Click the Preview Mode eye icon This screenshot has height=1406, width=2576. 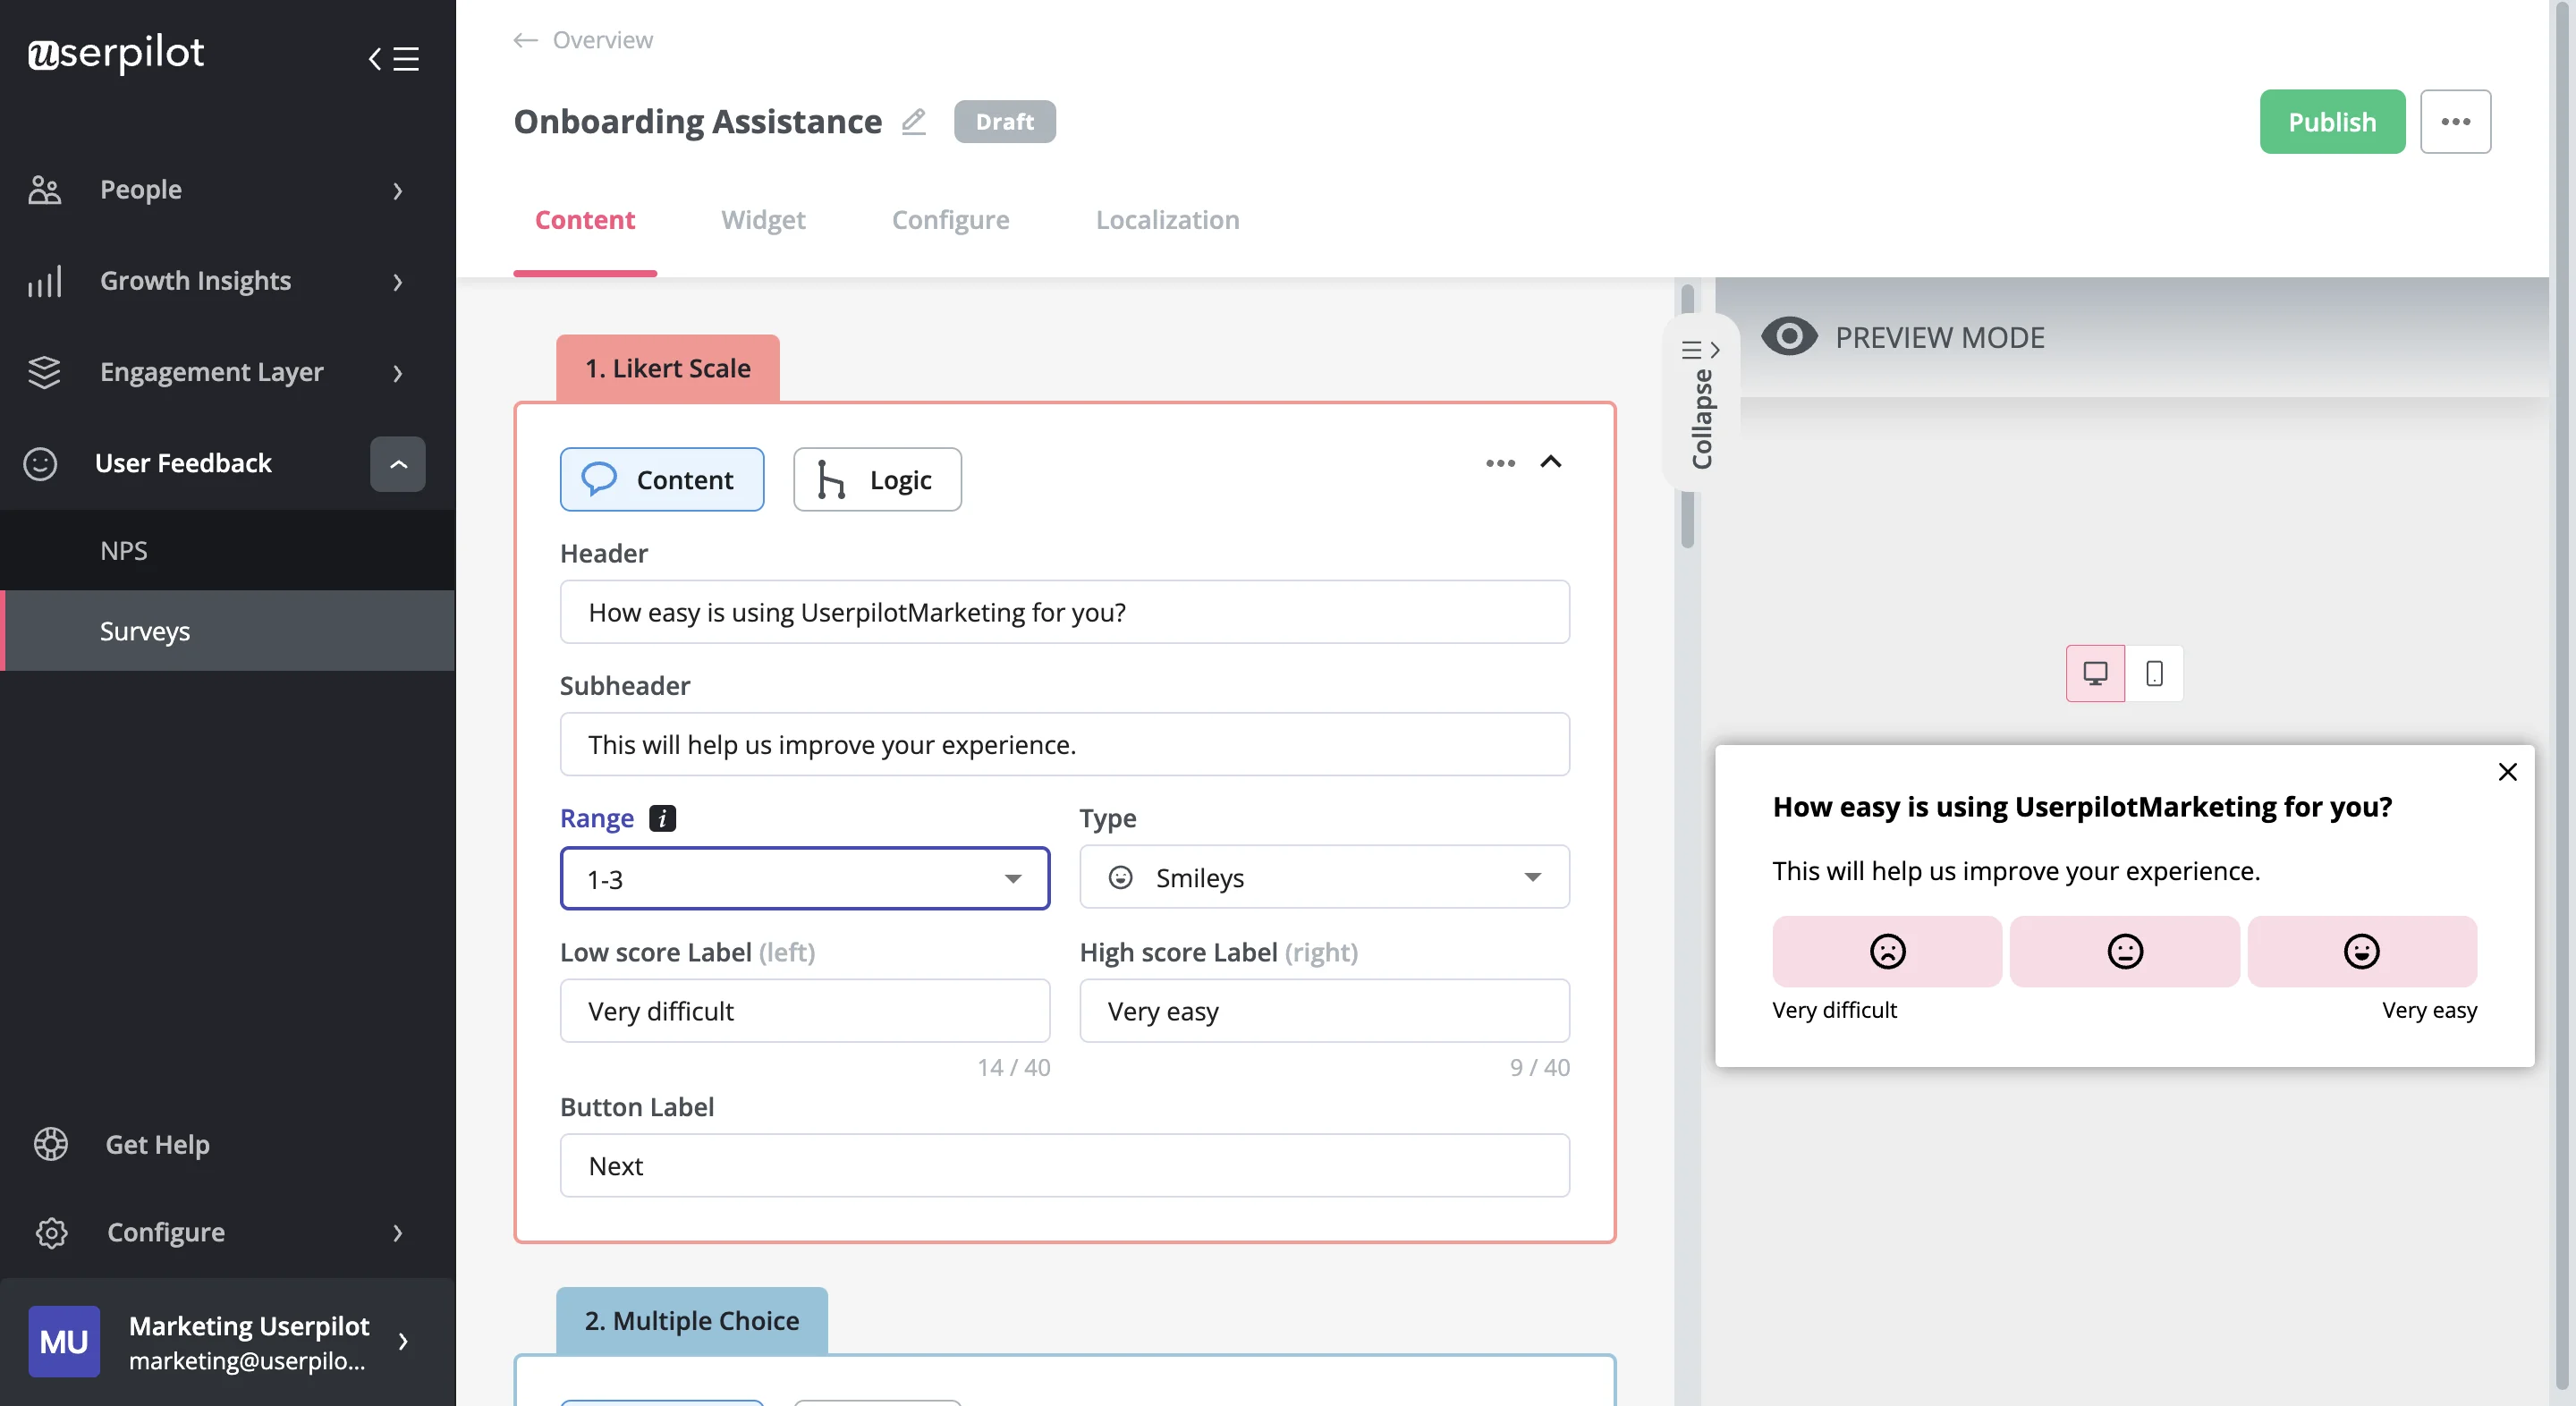(x=1789, y=337)
